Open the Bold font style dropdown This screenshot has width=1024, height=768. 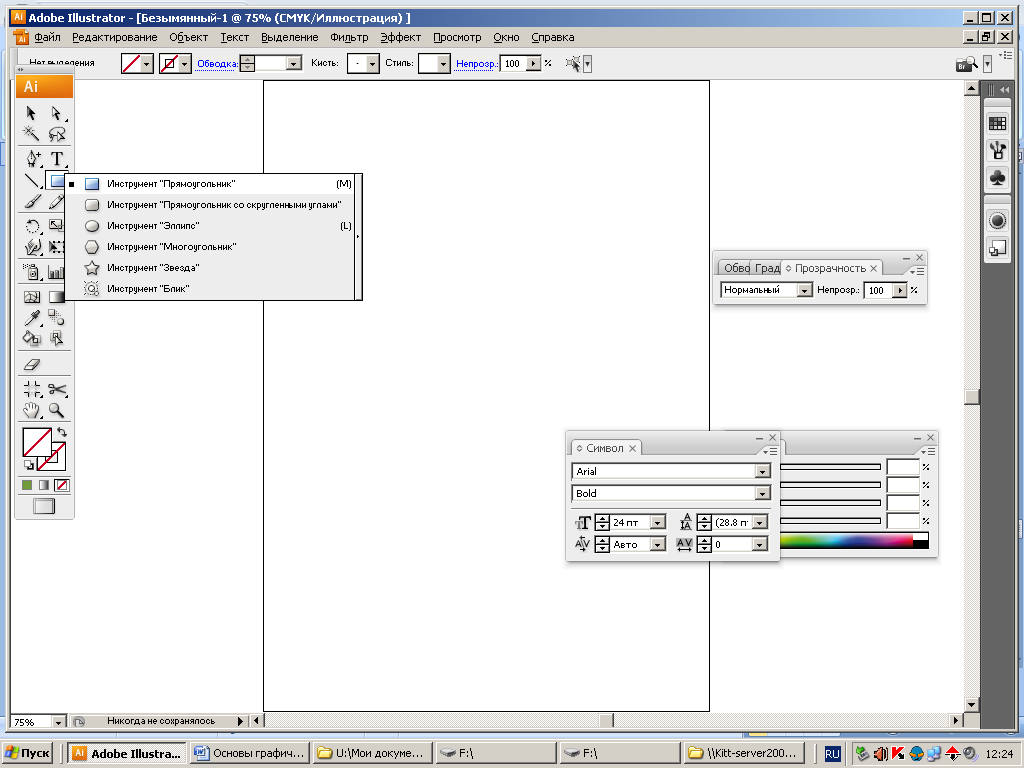point(762,494)
